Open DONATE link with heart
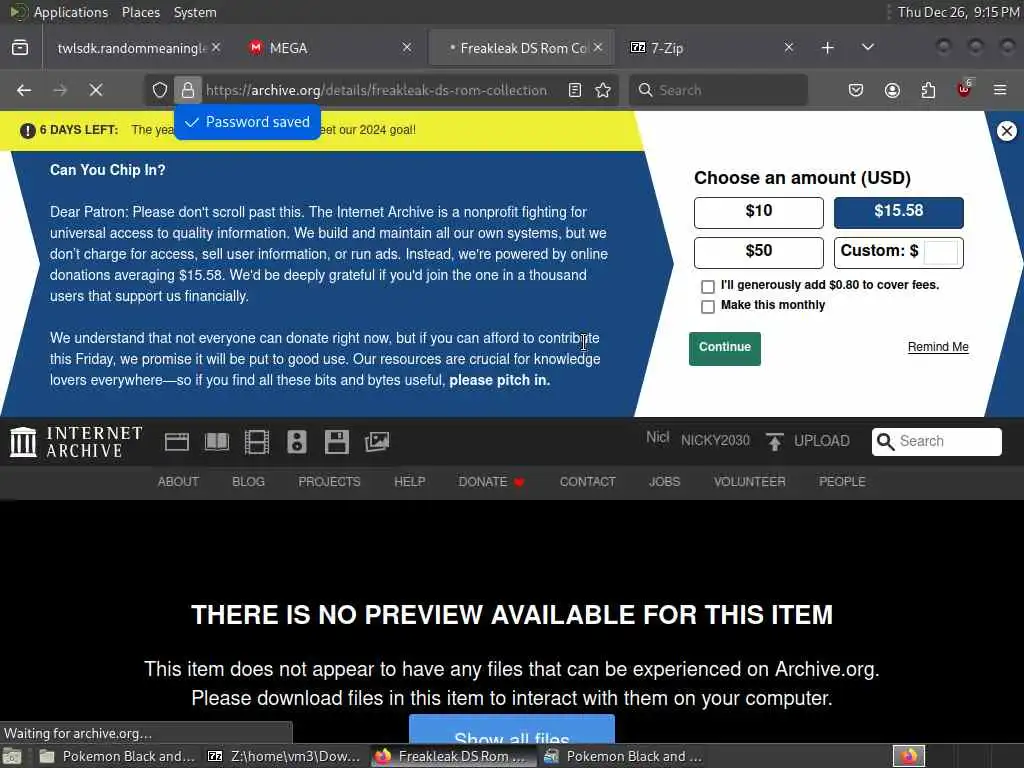Image resolution: width=1024 pixels, height=768 pixels. pos(492,482)
